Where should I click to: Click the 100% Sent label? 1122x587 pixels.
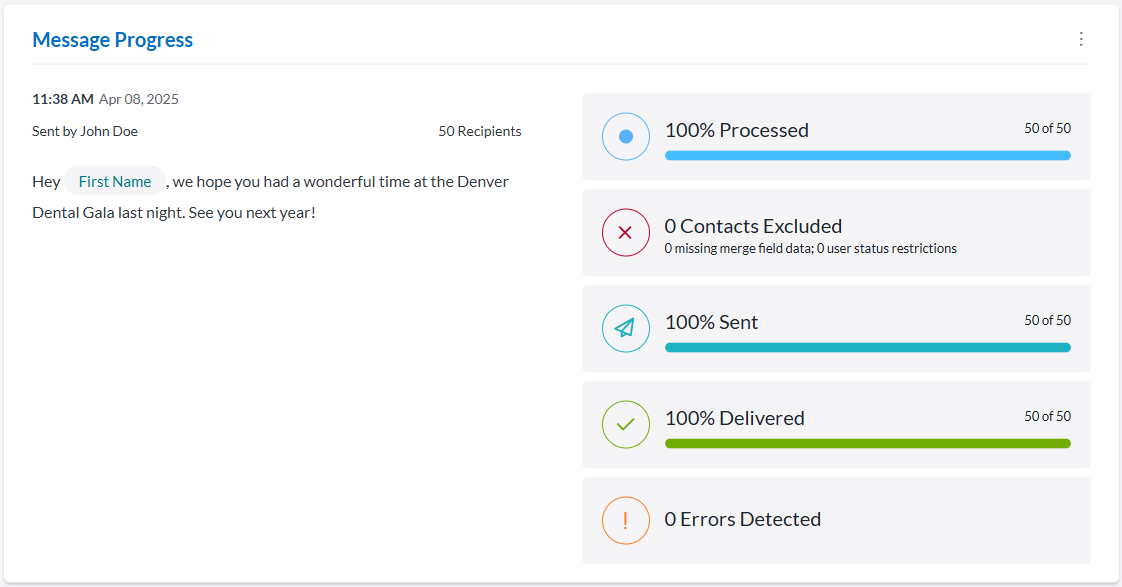(711, 322)
